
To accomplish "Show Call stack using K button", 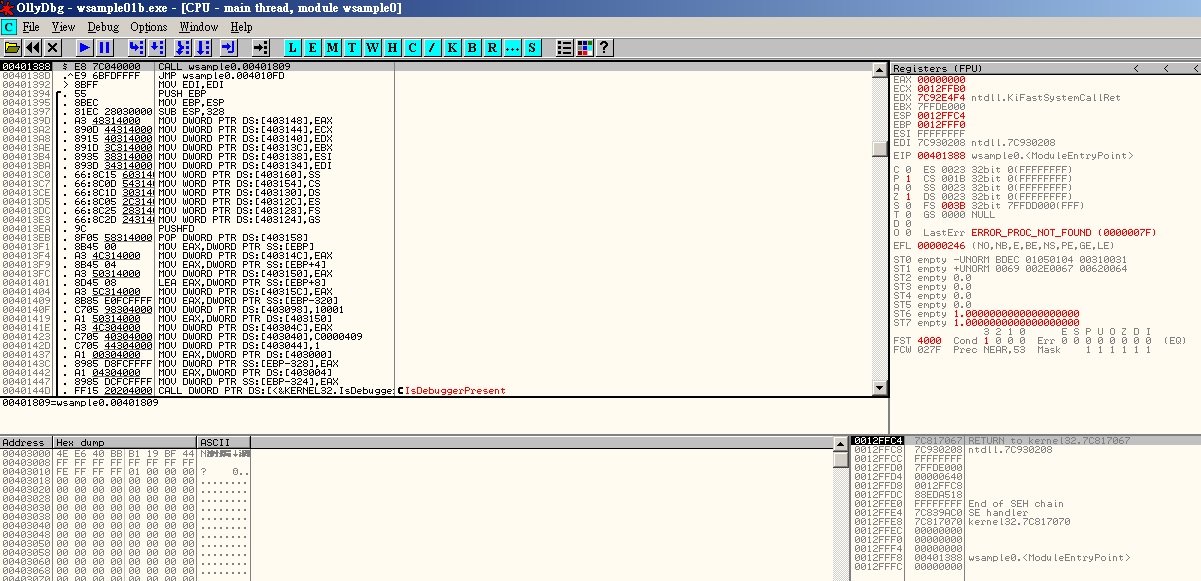I will pyautogui.click(x=453, y=47).
